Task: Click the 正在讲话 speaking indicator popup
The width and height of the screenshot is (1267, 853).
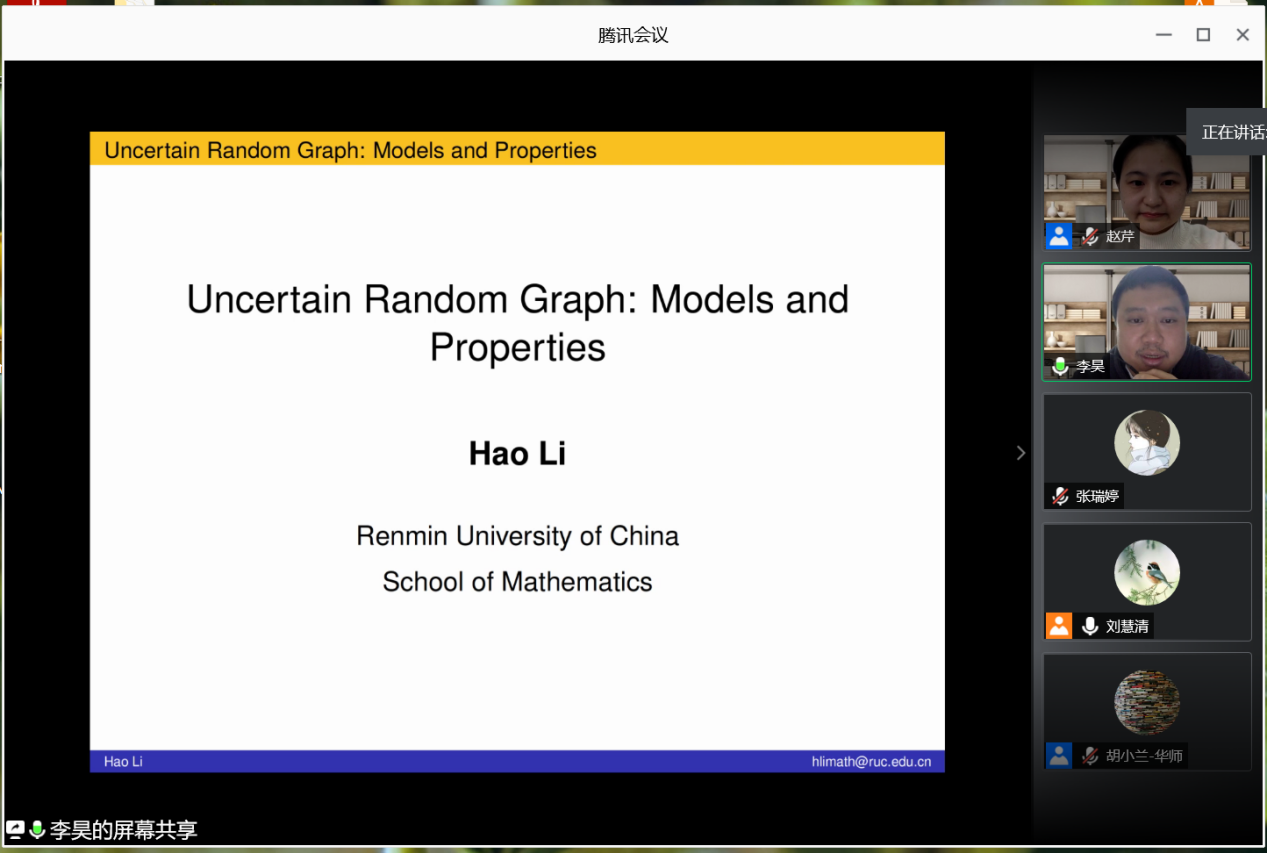Action: (x=1230, y=132)
